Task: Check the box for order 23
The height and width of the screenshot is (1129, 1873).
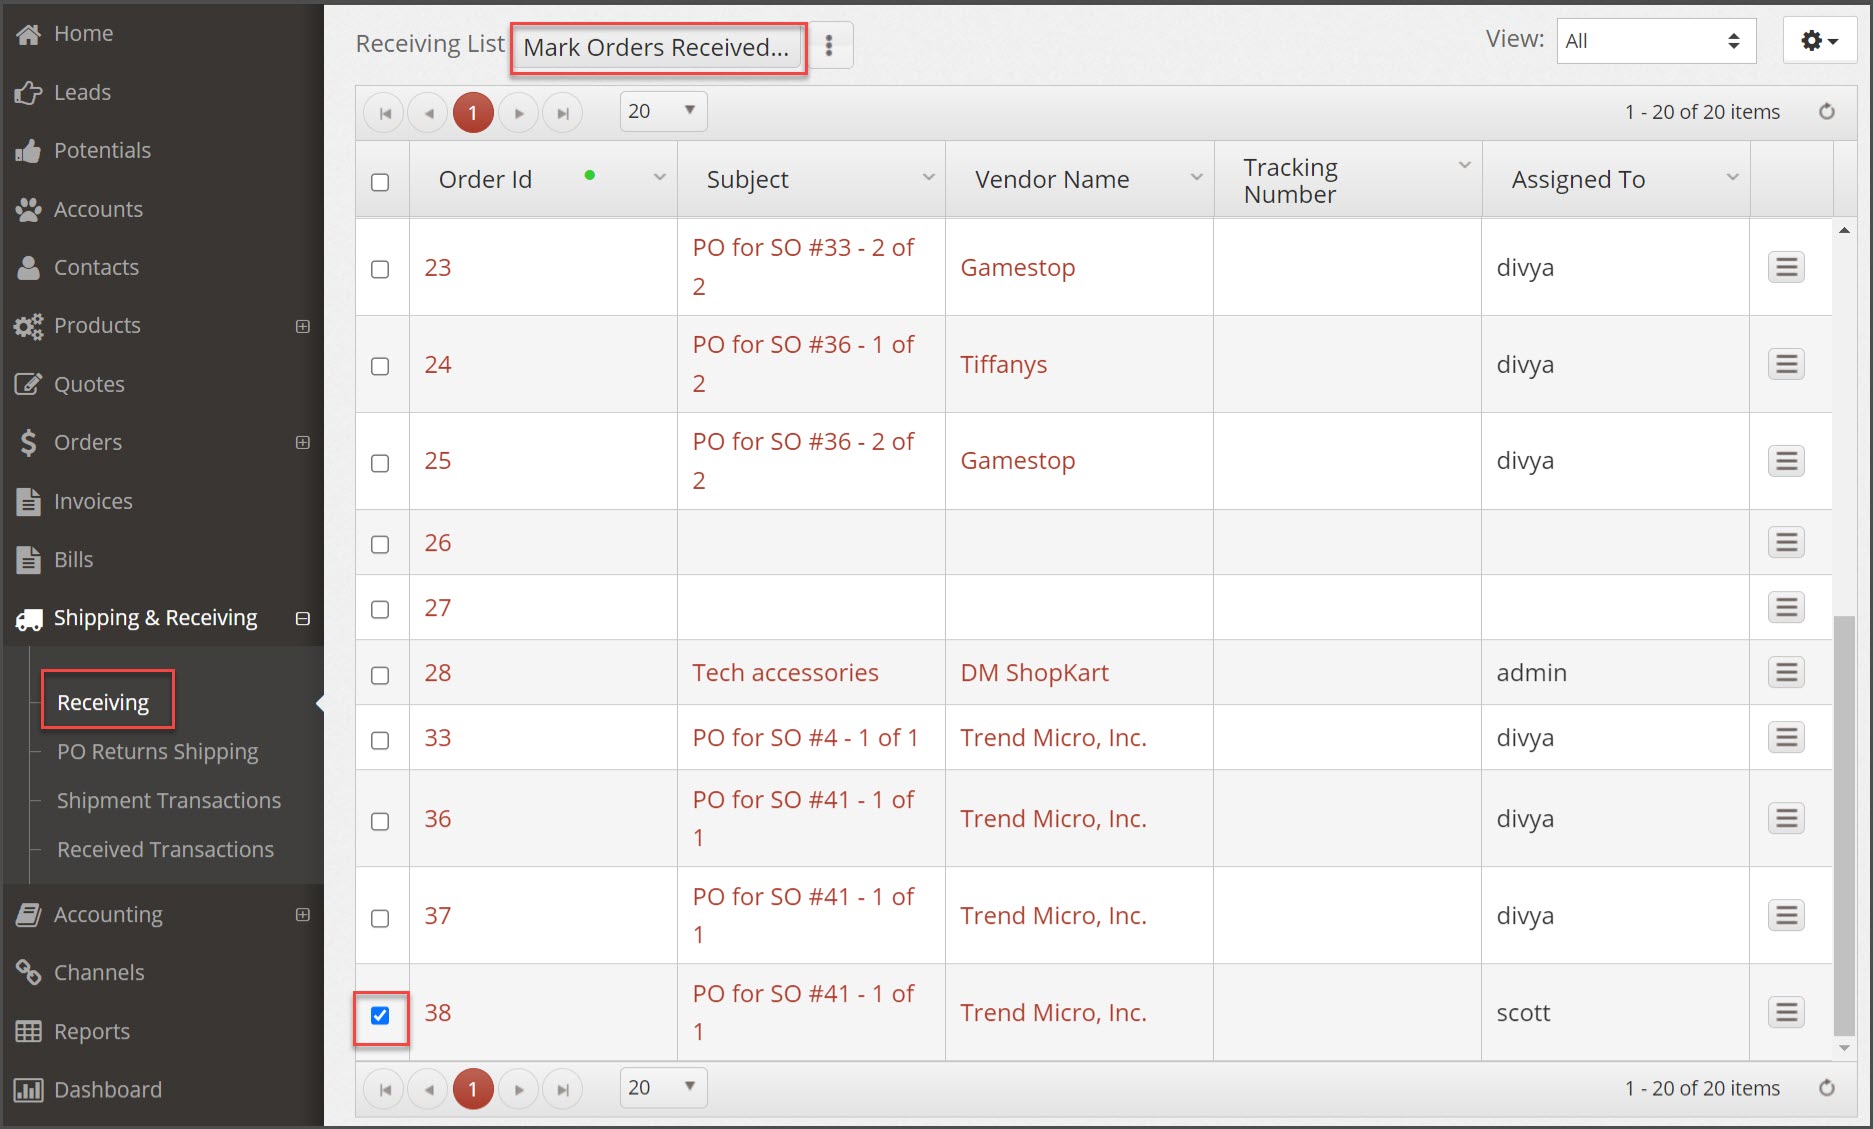Action: point(380,269)
